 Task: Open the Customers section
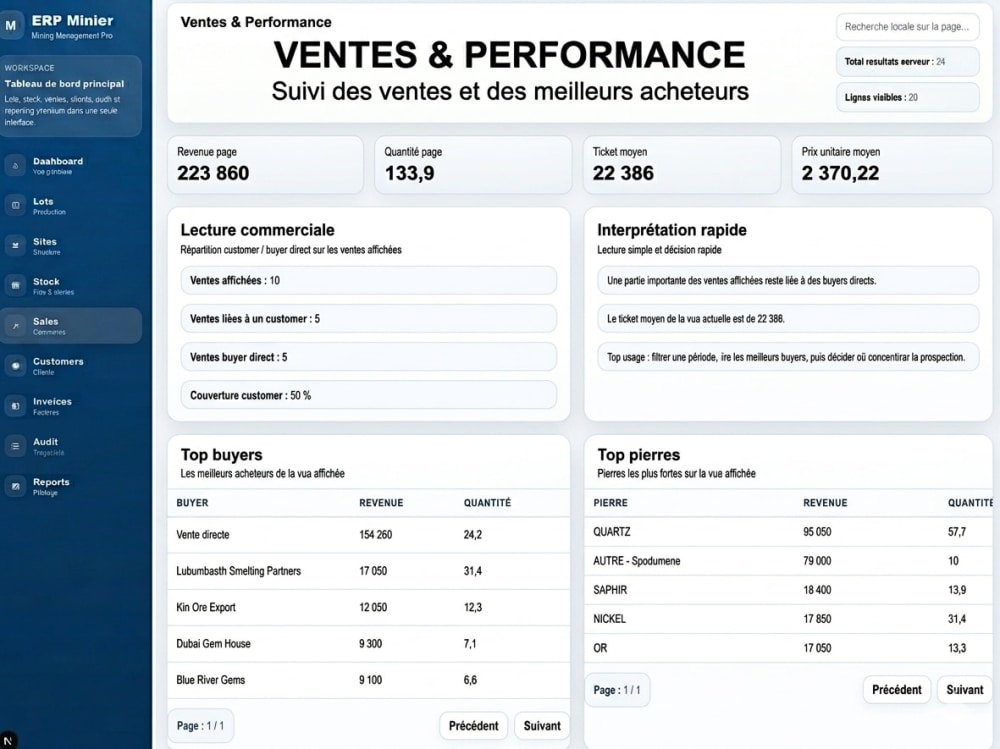pos(71,366)
